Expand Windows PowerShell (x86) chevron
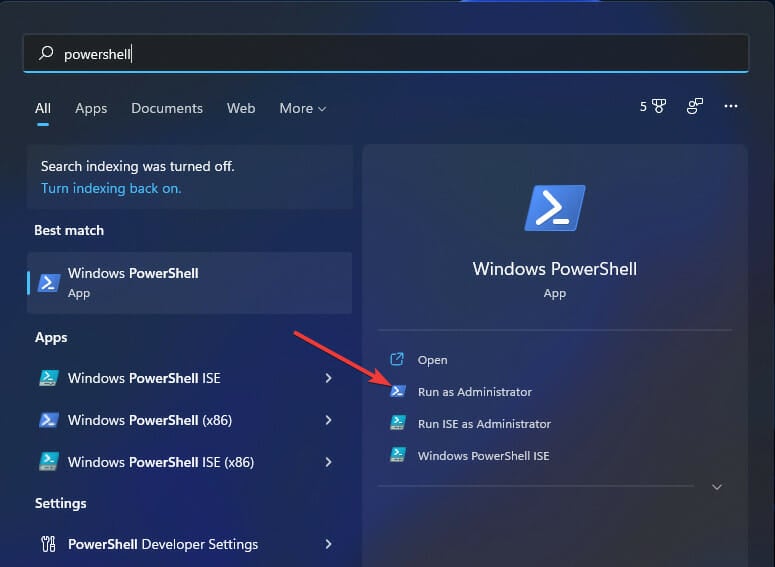The height and width of the screenshot is (567, 775). tap(328, 420)
